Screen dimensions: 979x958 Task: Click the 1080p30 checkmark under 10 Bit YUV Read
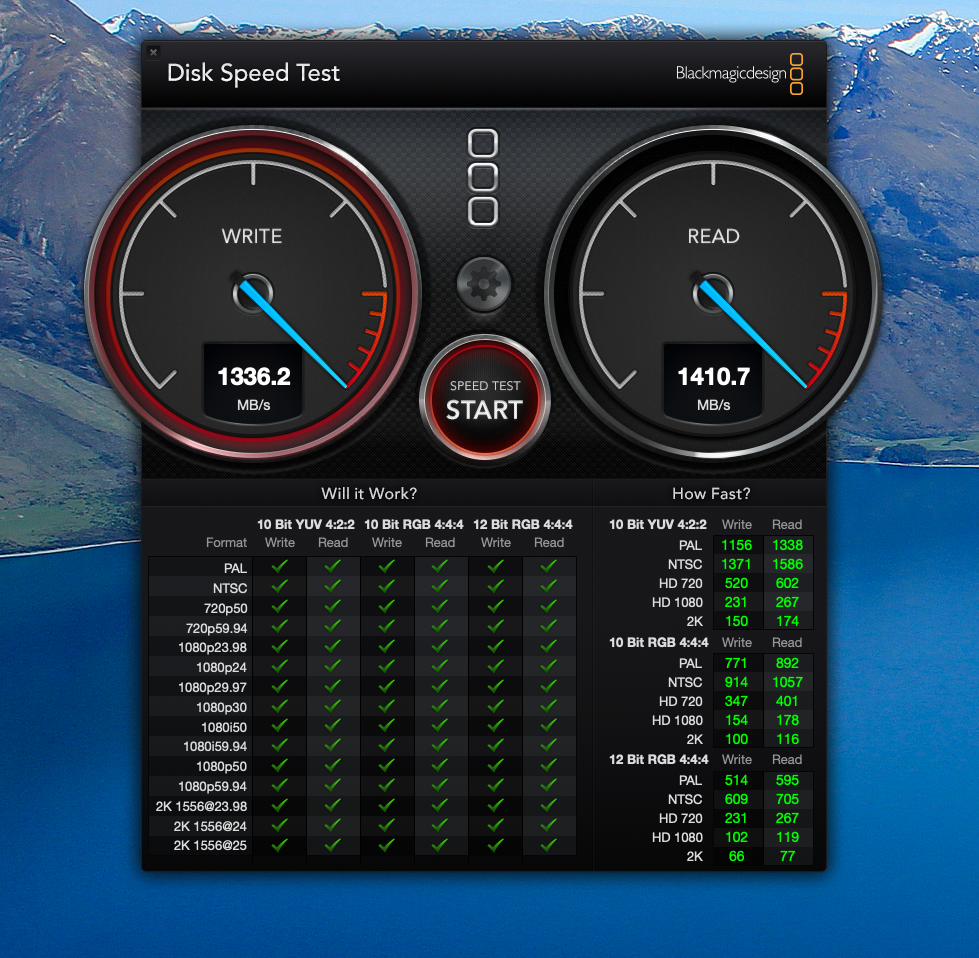click(x=333, y=706)
